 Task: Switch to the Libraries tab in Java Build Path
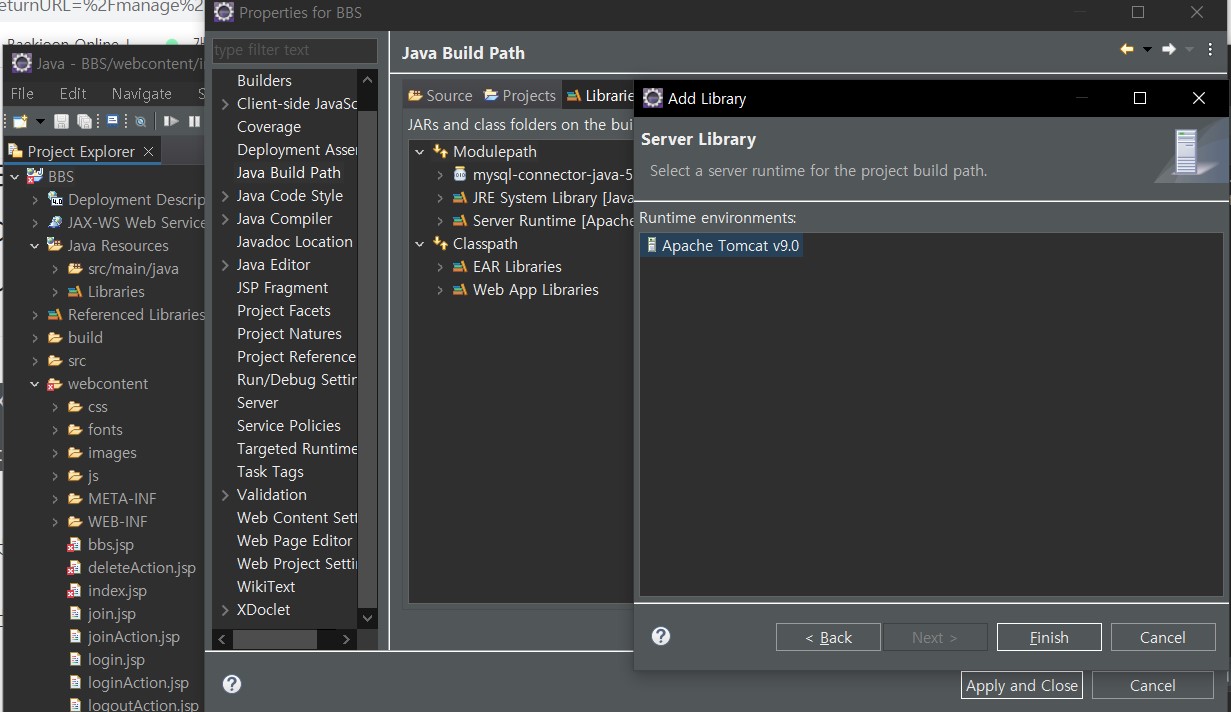tap(599, 96)
